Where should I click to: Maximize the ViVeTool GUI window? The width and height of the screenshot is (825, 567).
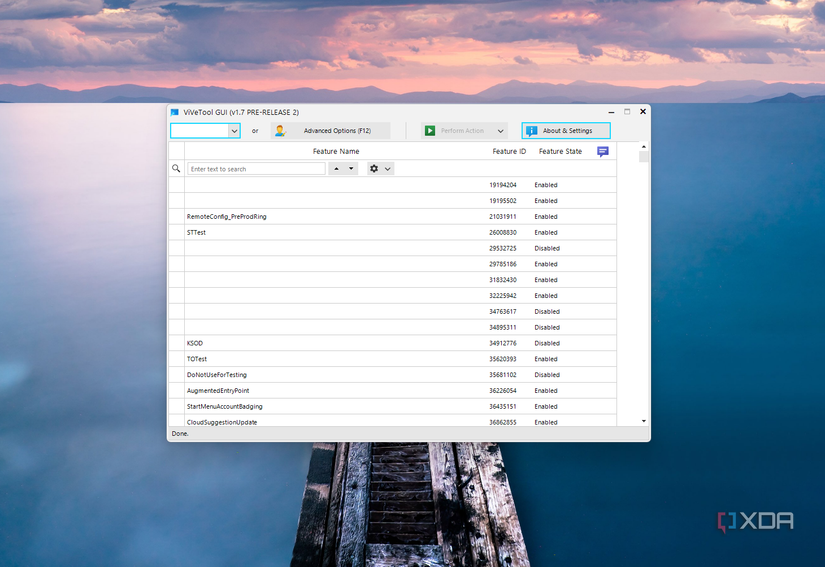(627, 112)
